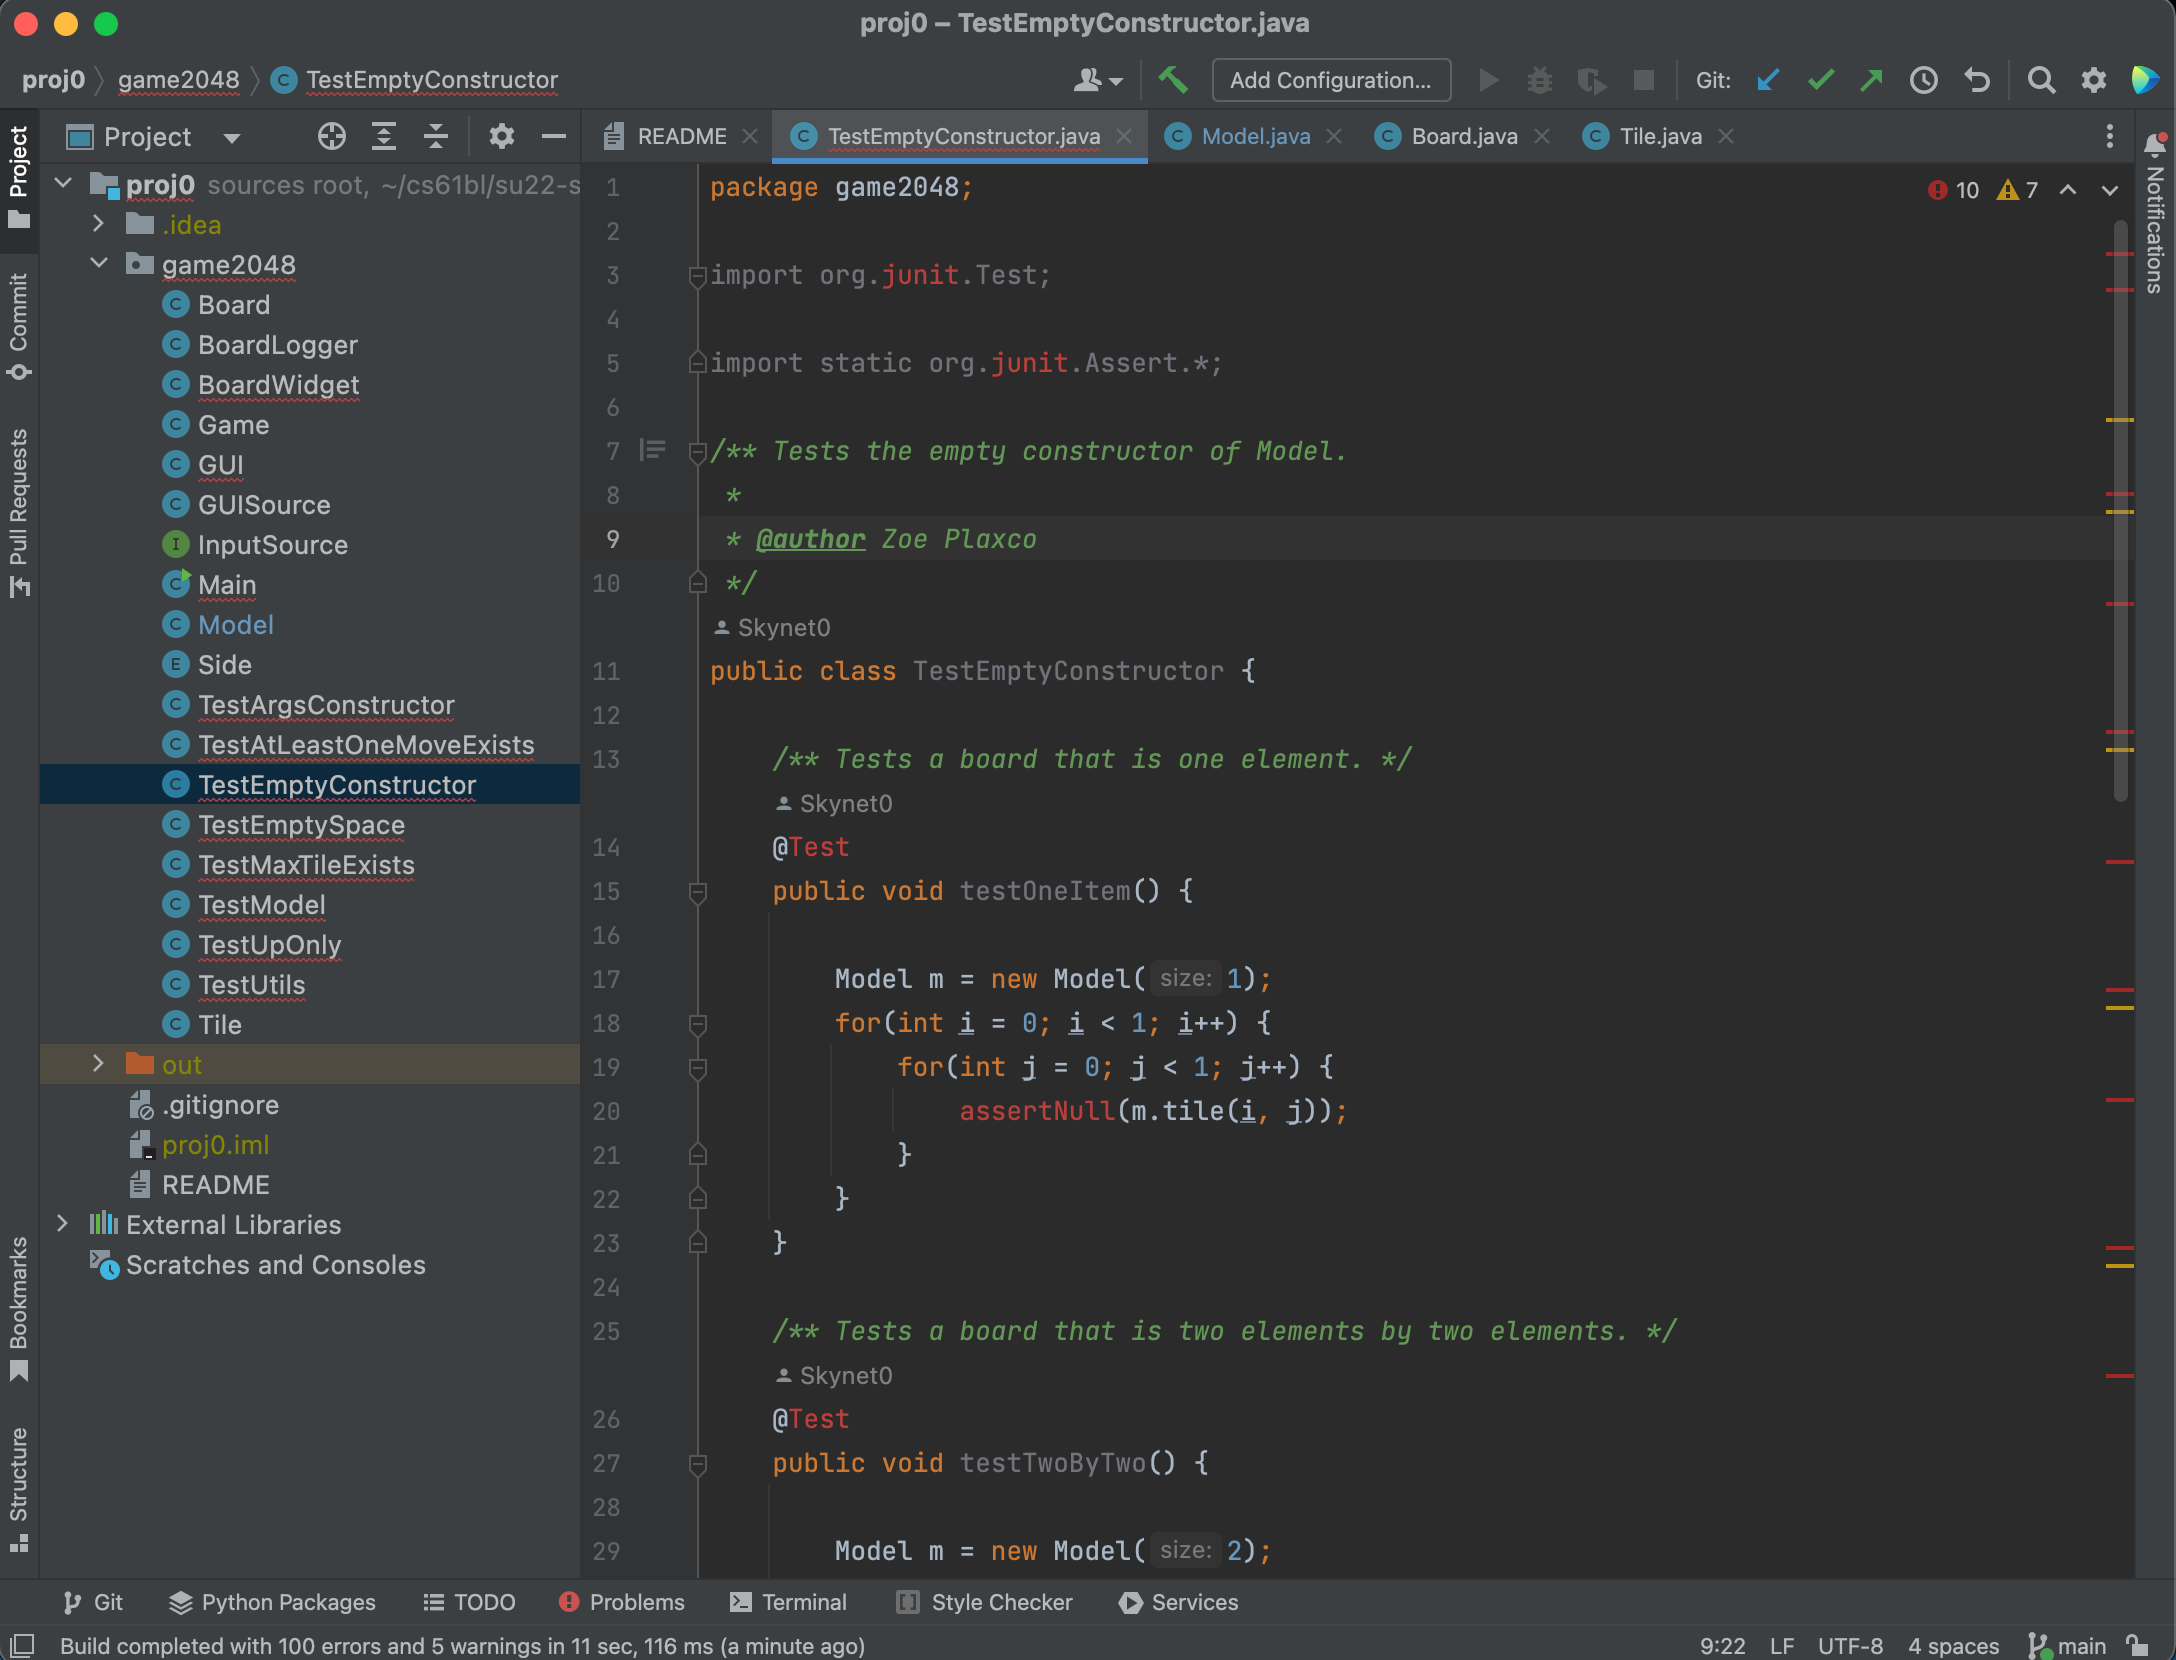Expand the out folder
This screenshot has height=1660, width=2176.
click(98, 1064)
